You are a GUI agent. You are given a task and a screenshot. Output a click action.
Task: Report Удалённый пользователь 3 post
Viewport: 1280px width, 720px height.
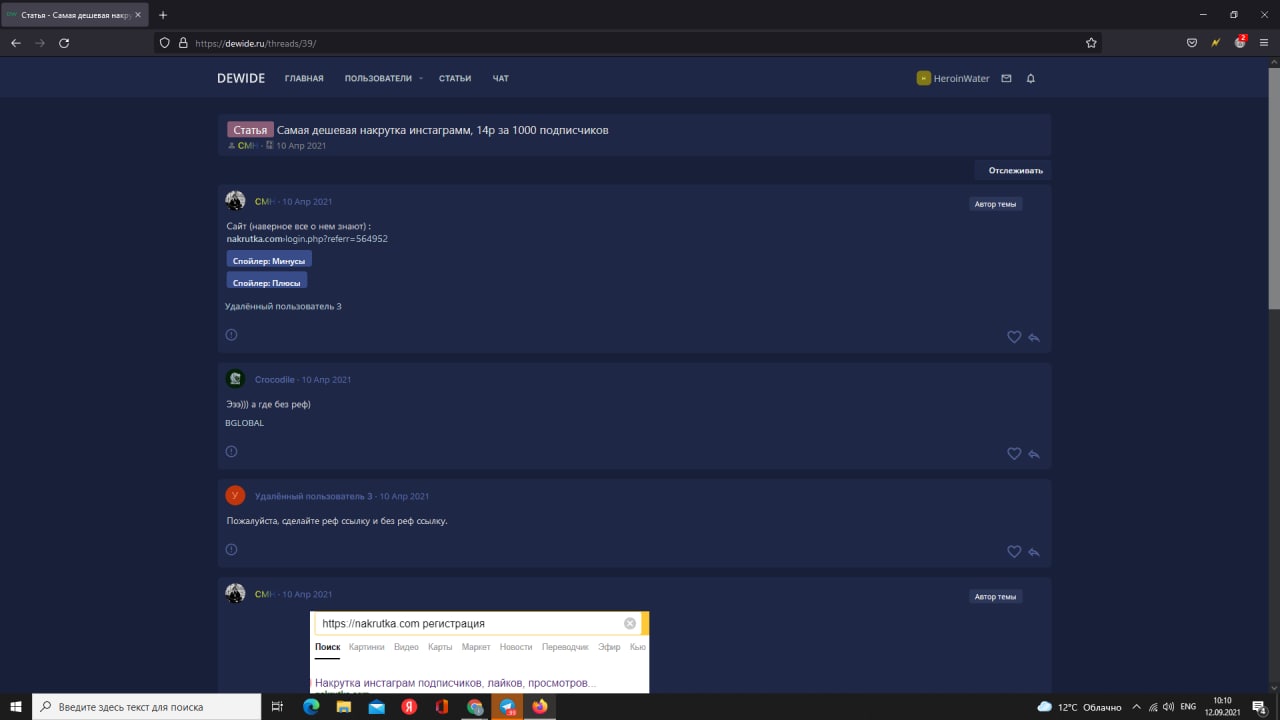(231, 549)
